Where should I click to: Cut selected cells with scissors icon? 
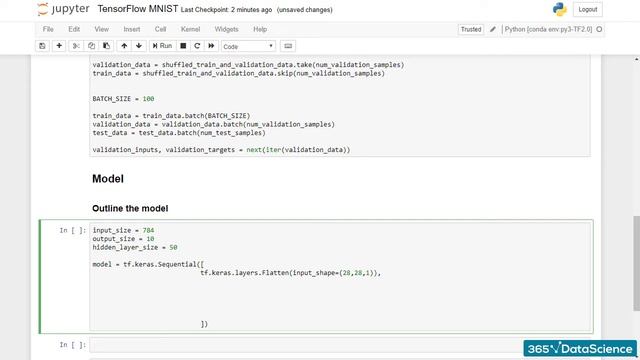[76, 46]
